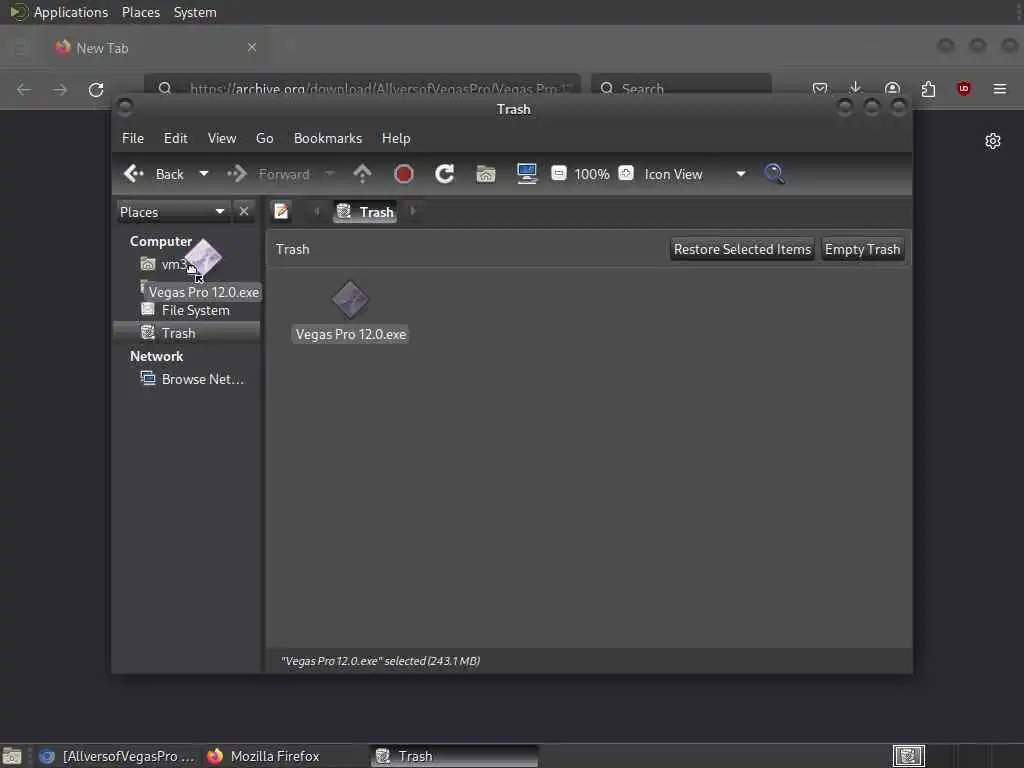Go back using the Back arrow icon
This screenshot has width=1024, height=768.
pos(134,174)
